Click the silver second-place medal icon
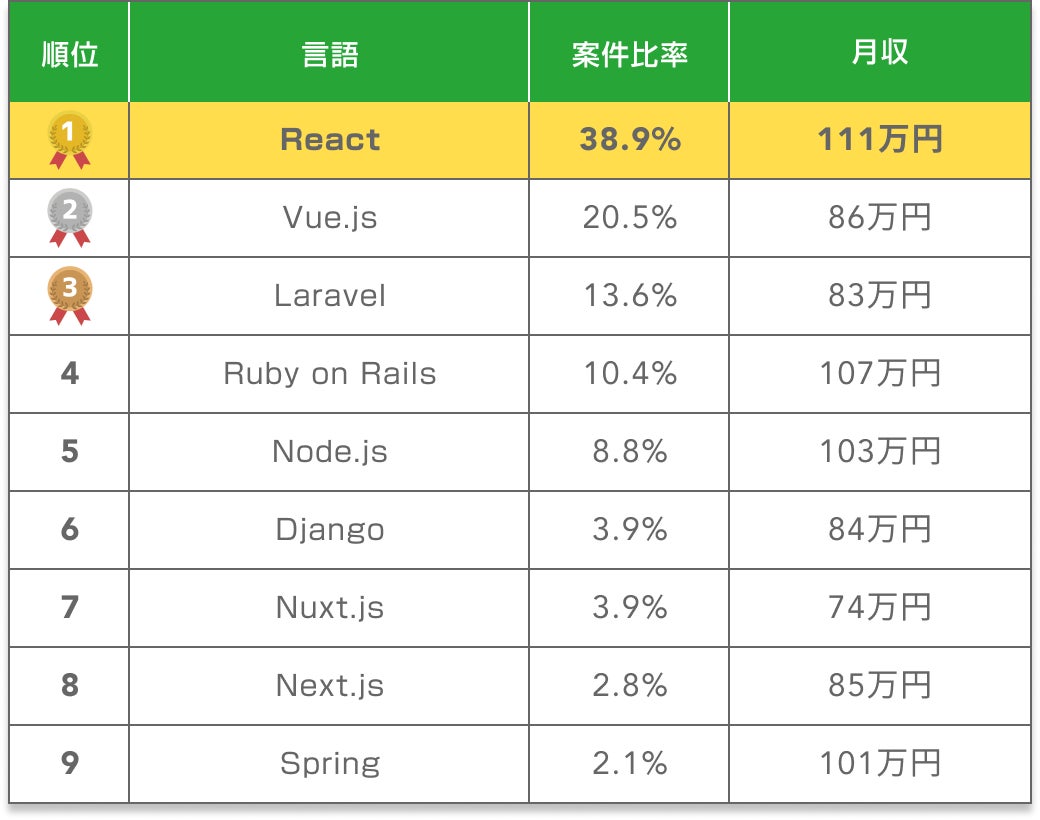The image size is (1040, 820). coord(69,217)
